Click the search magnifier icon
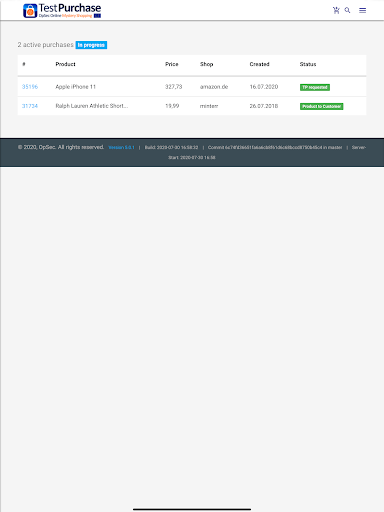Viewport: 384px width, 512px height. pos(347,10)
